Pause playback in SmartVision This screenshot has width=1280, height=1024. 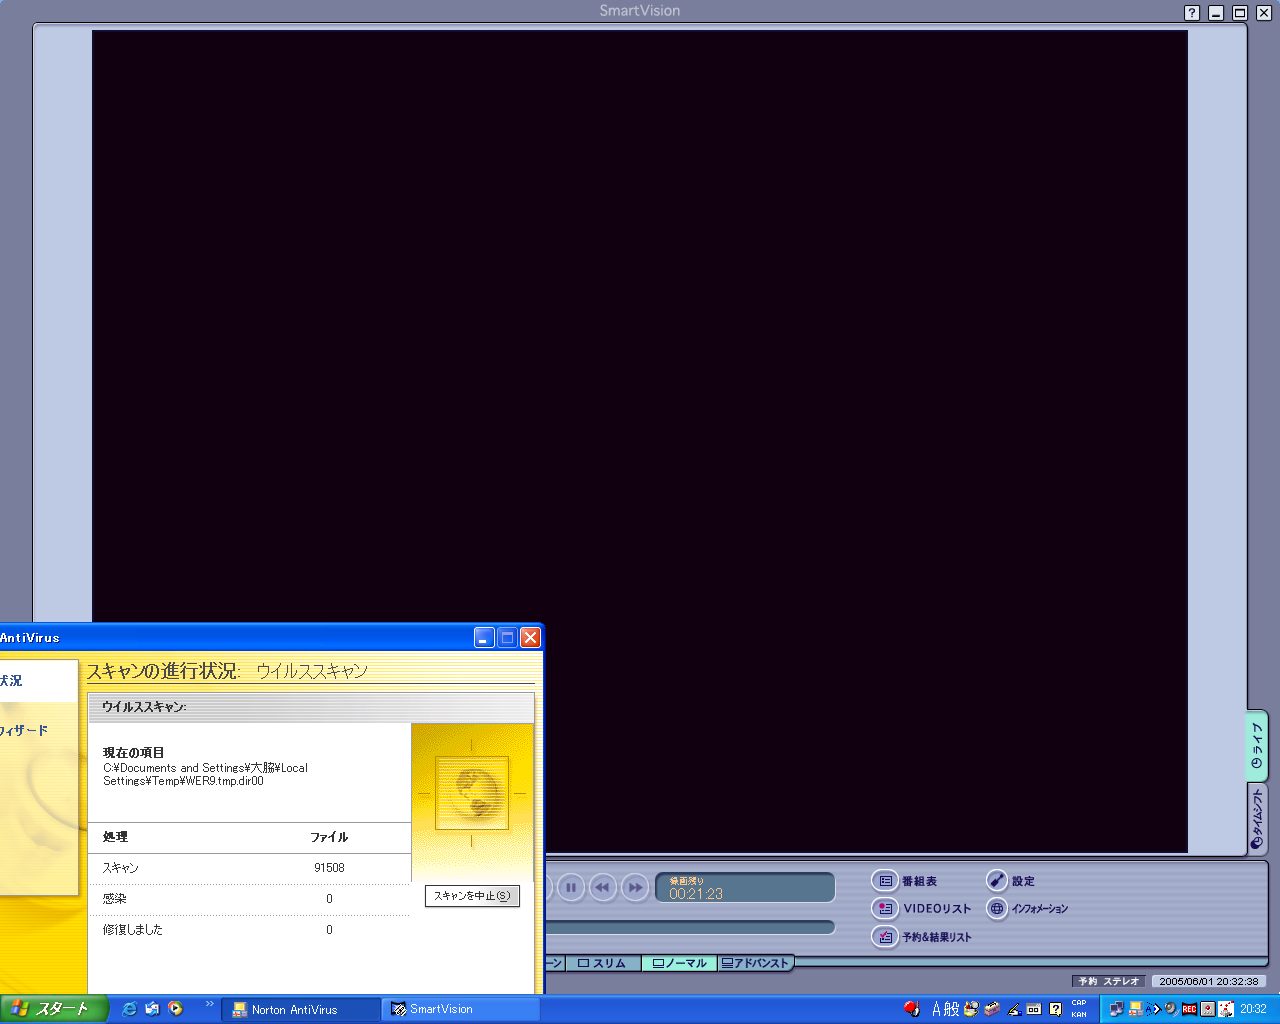571,887
